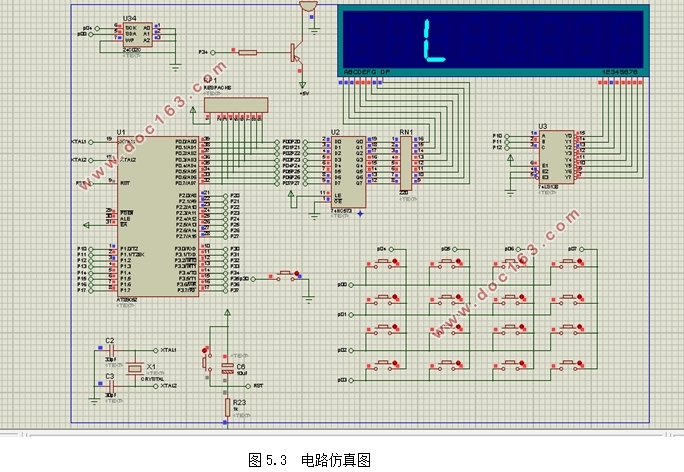Click the horizontal scrollbar below the schematic
684x472 pixels.
pos(345,434)
